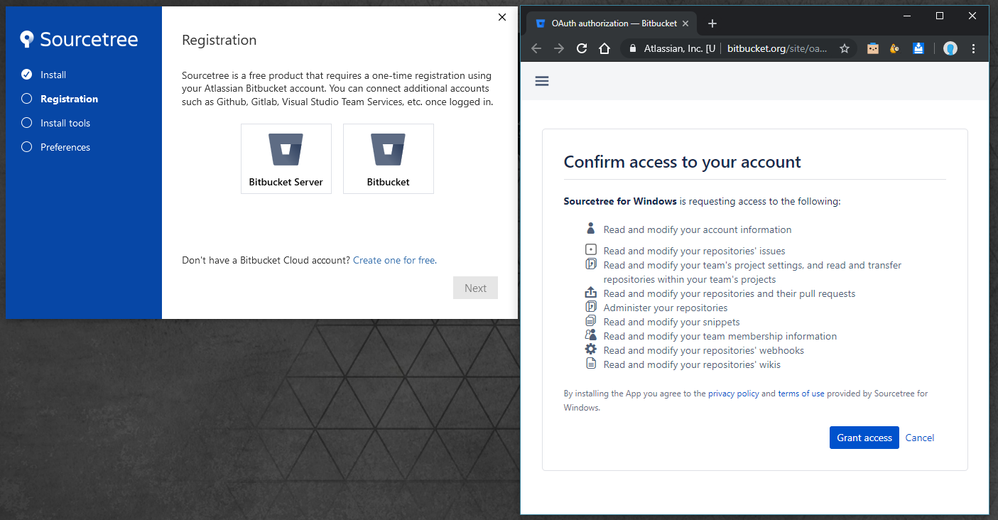
Task: Click 'Administer your repositories' text
Action: click(665, 308)
